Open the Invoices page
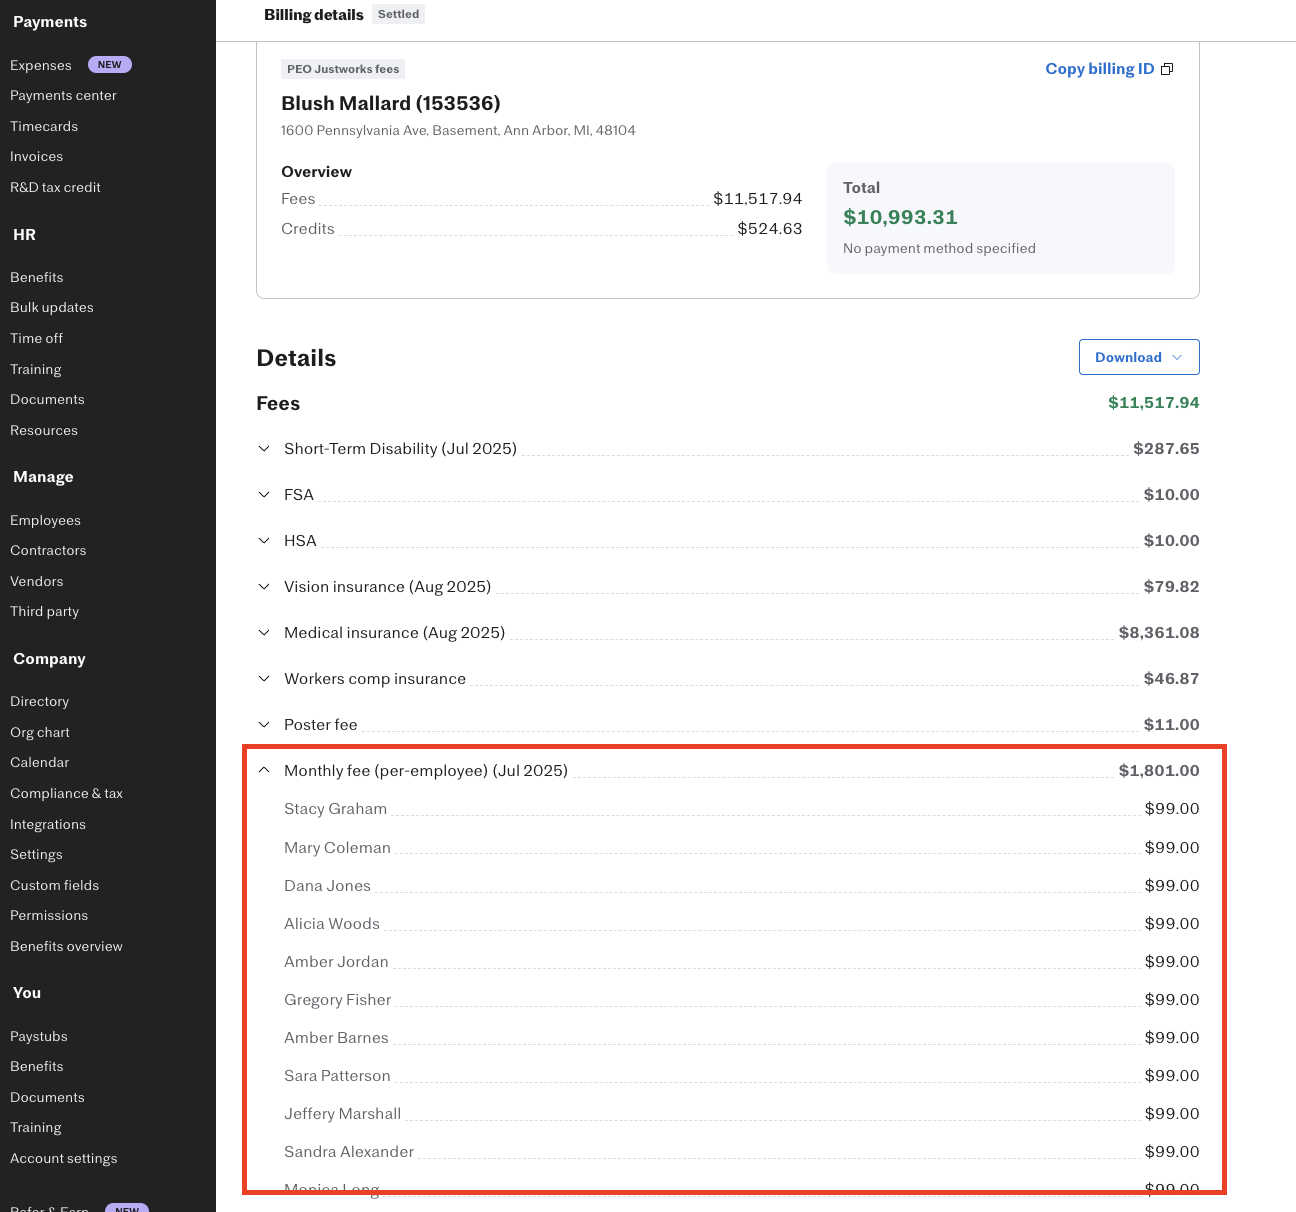 [x=36, y=157]
